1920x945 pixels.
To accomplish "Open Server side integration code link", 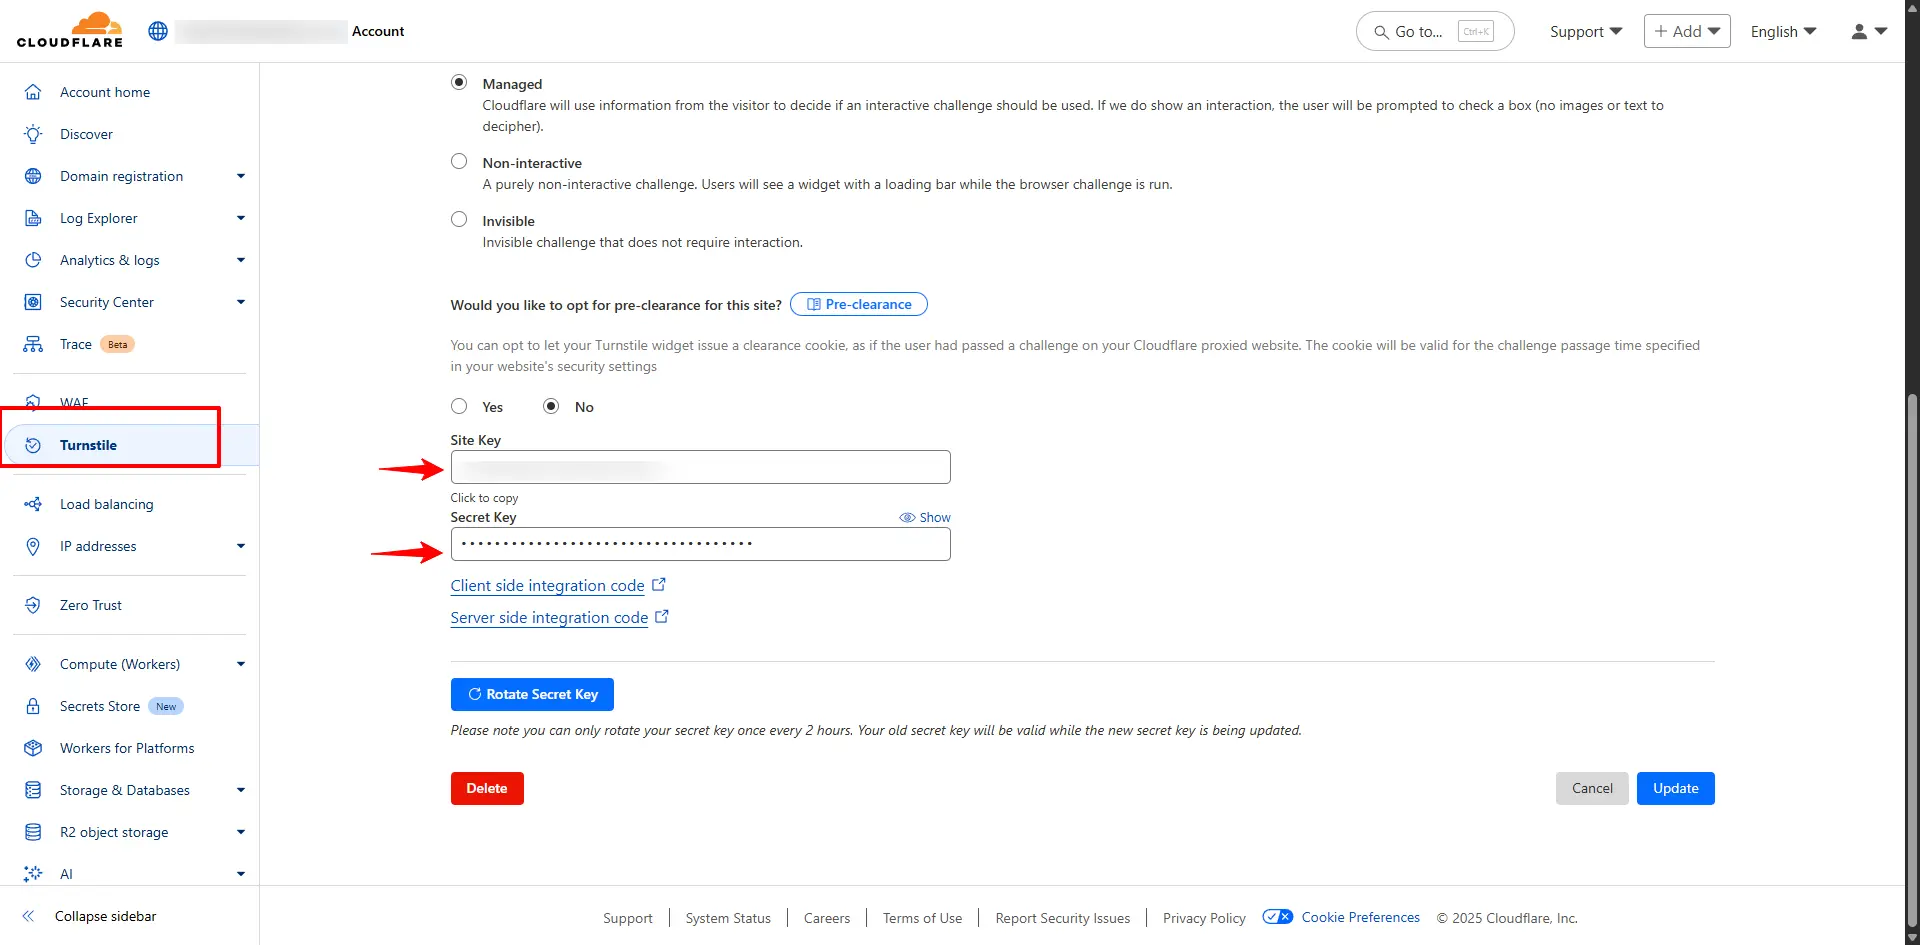I will (x=549, y=618).
